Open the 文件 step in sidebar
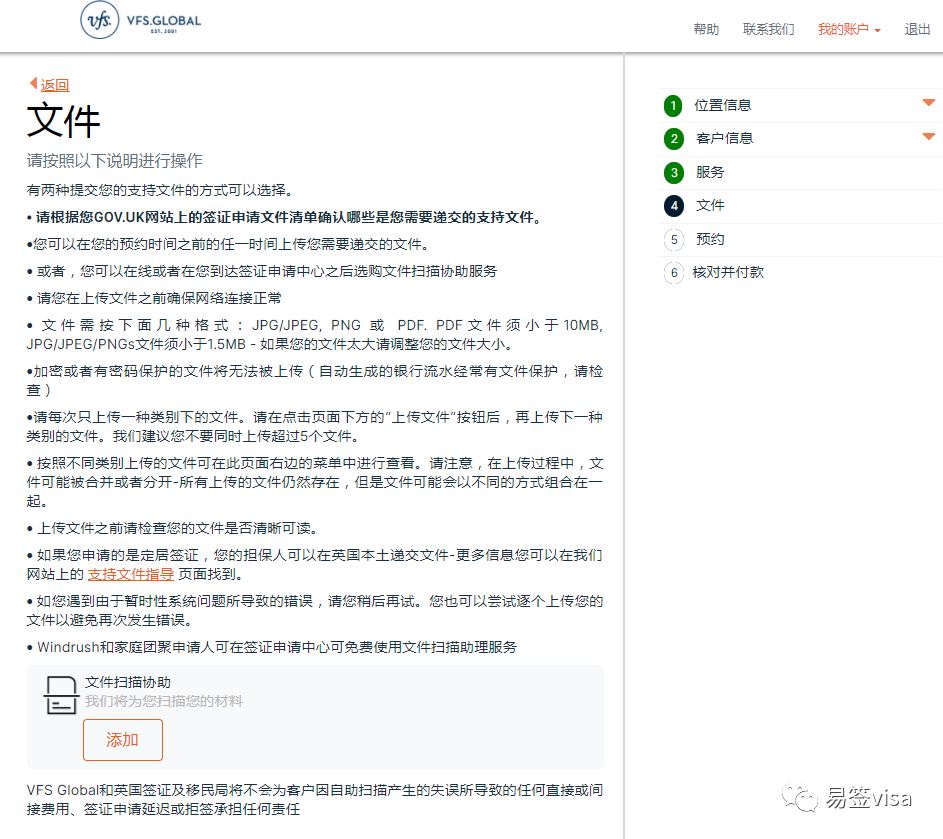Screen dimensions: 943x839 (x=710, y=205)
